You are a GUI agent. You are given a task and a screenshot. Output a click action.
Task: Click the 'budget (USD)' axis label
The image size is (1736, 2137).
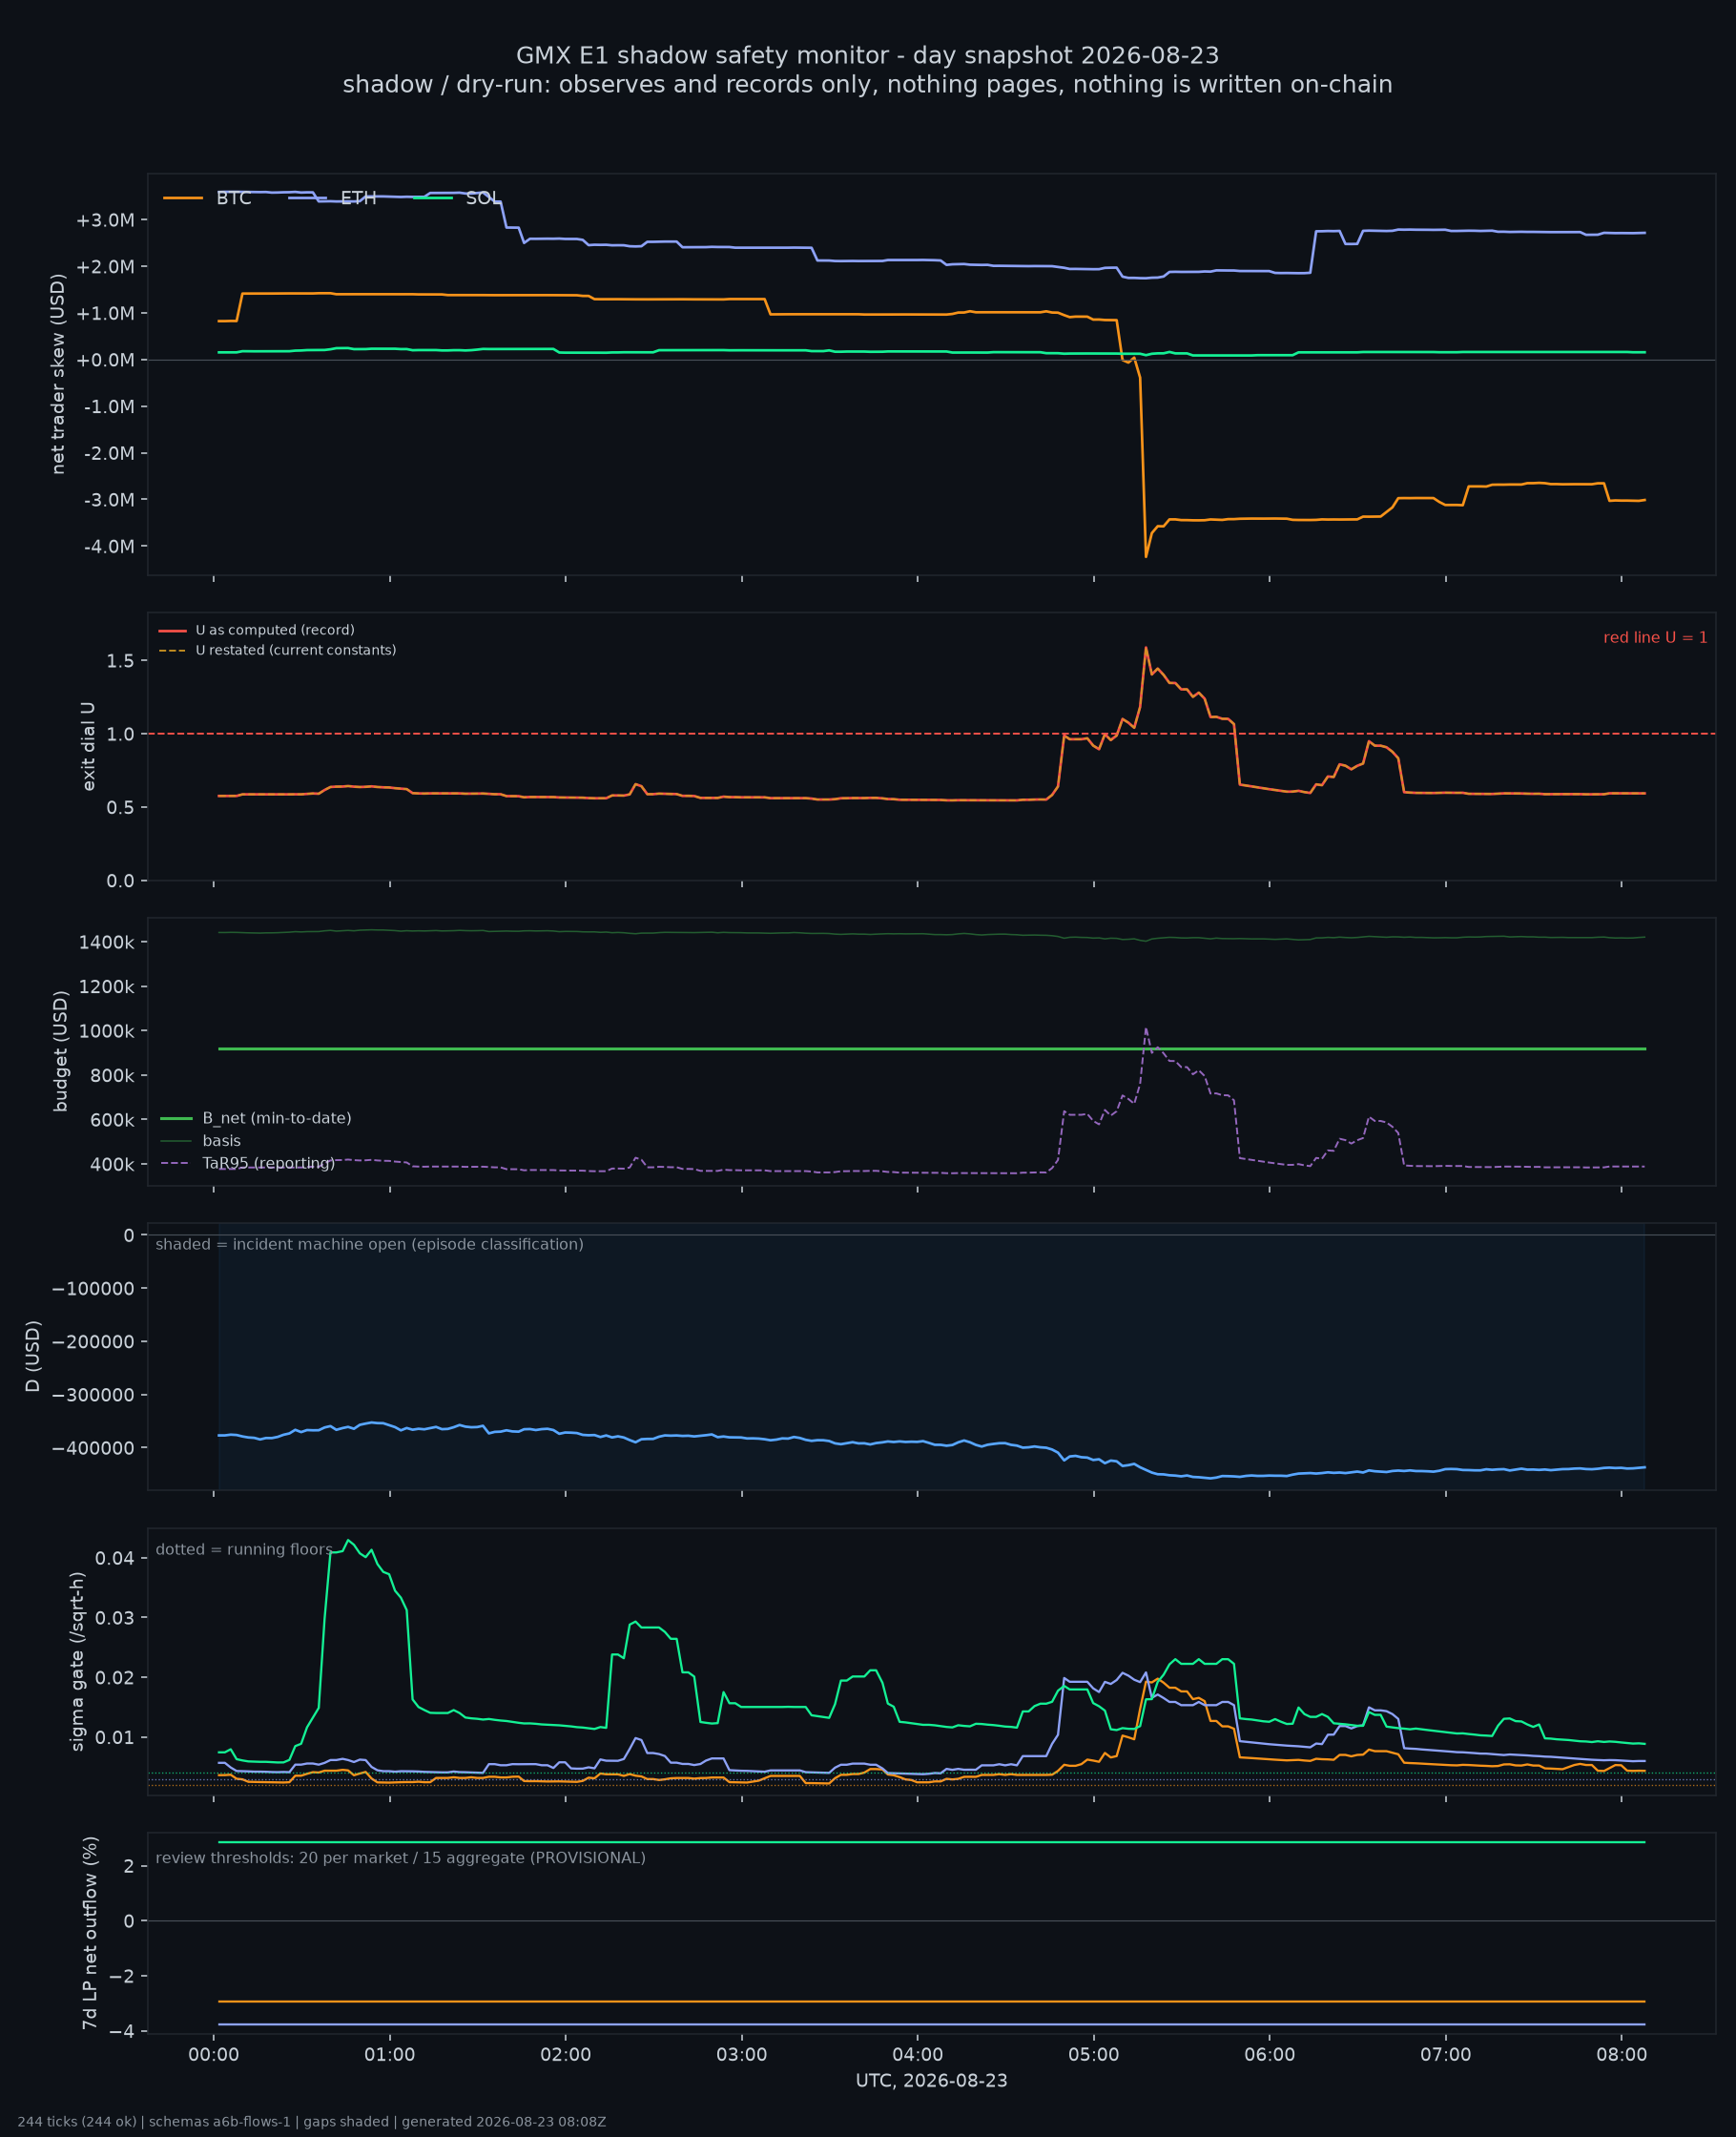(61, 1051)
